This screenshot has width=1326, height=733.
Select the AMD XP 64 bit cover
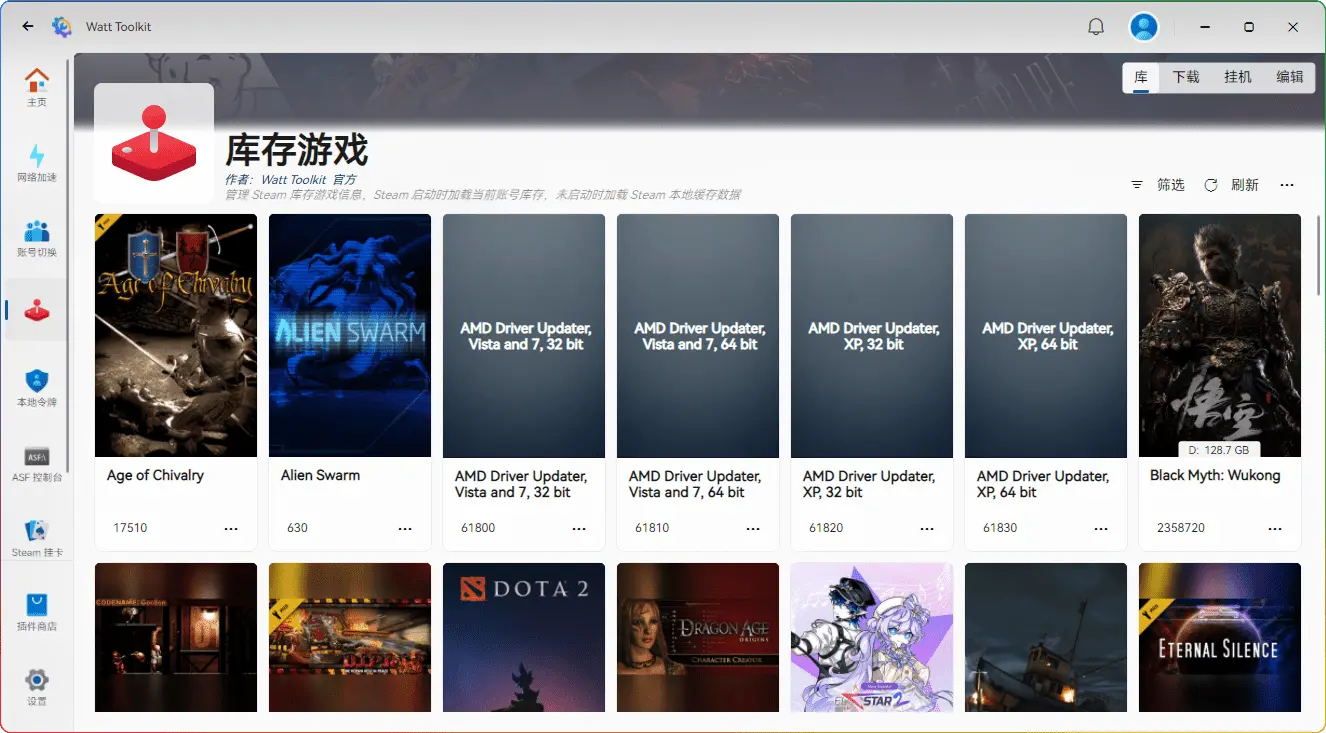click(1046, 335)
